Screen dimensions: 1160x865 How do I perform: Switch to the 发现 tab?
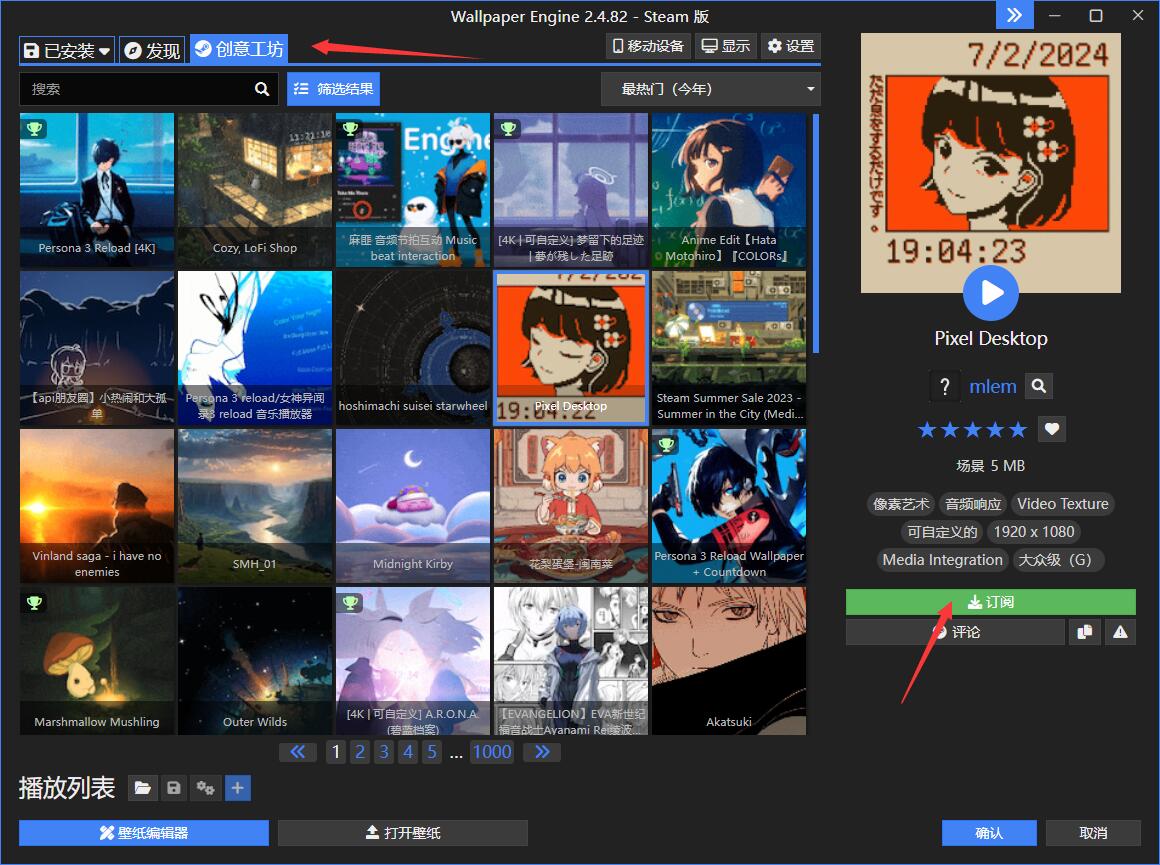point(152,50)
